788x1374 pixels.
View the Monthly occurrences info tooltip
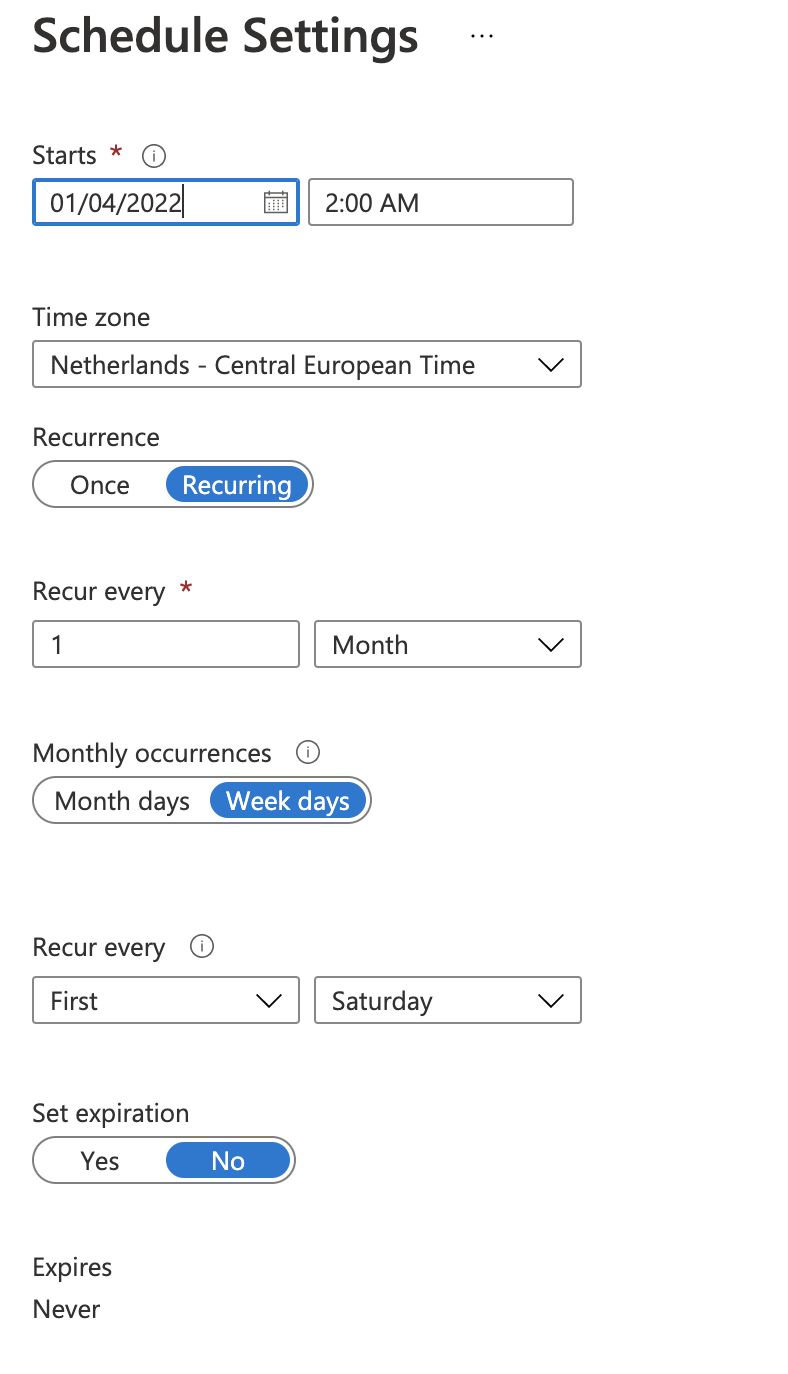(308, 752)
